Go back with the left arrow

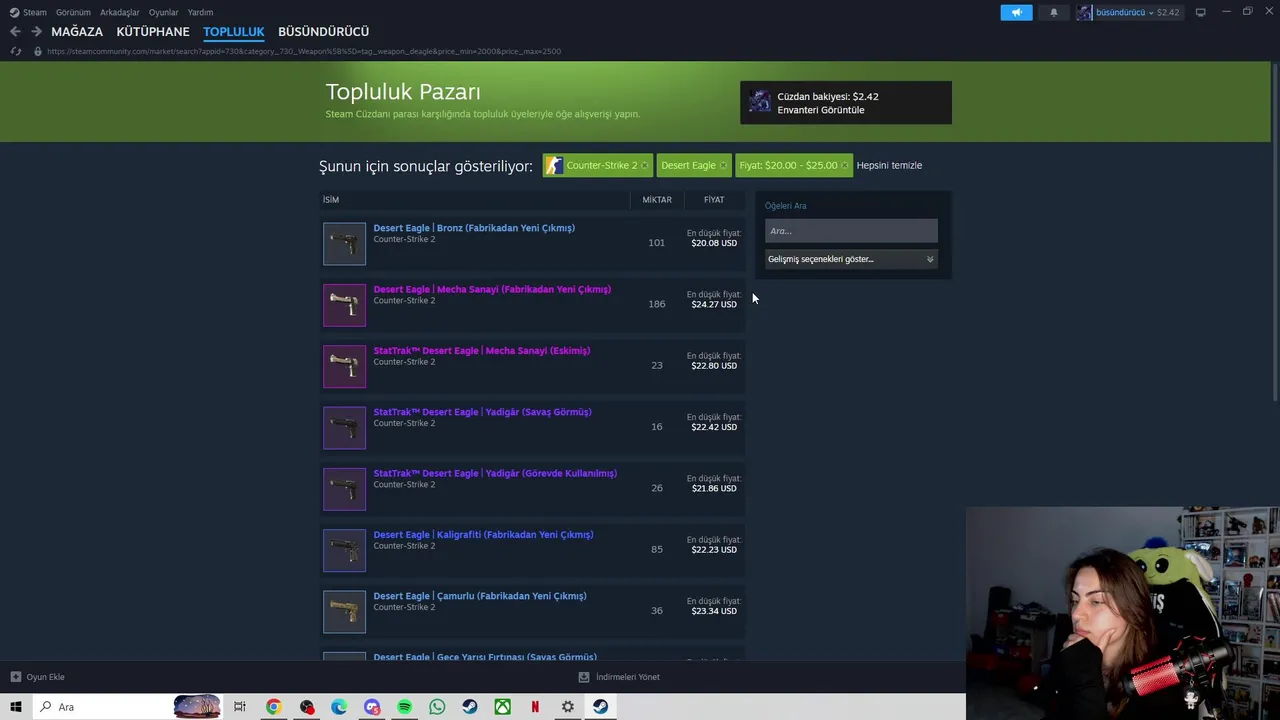coord(15,32)
